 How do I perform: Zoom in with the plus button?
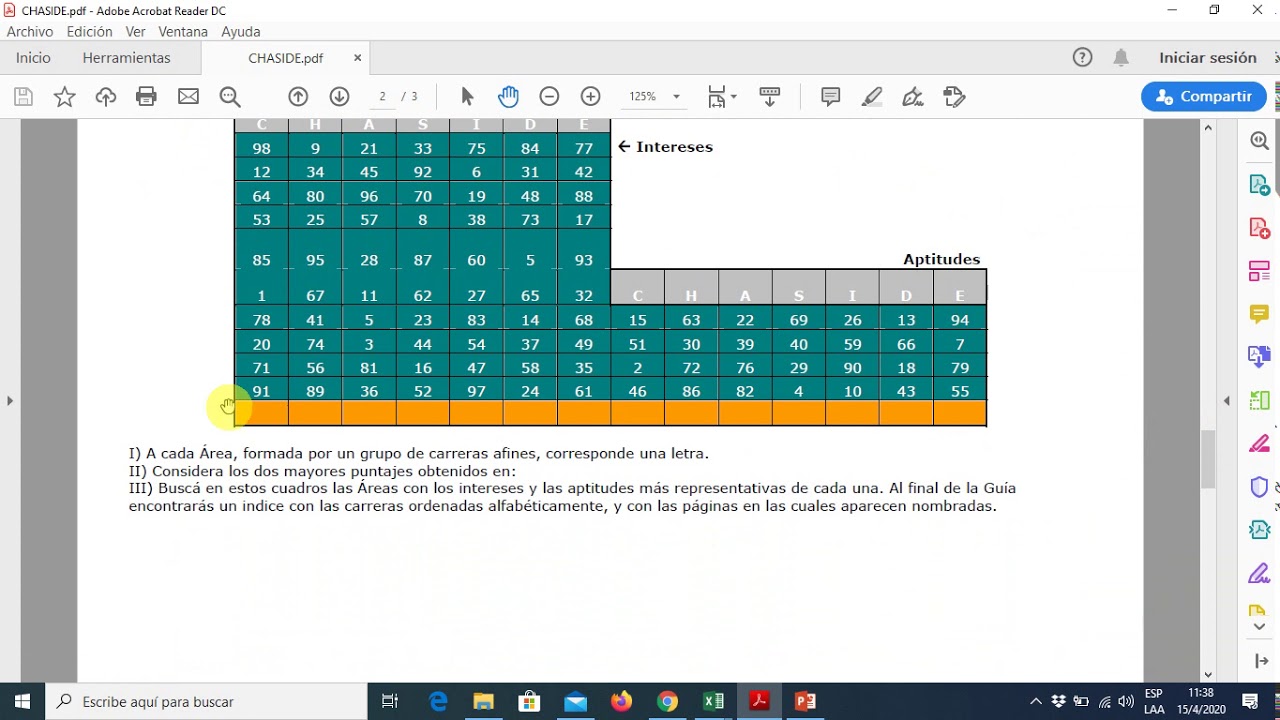(x=591, y=97)
